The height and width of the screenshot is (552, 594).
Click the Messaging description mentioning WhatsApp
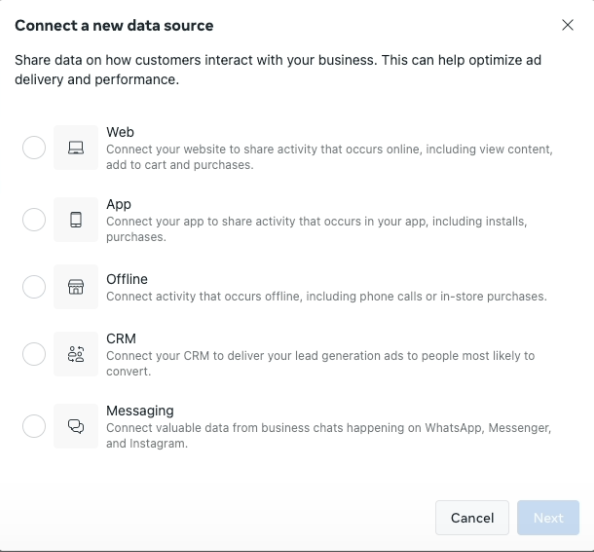click(328, 435)
